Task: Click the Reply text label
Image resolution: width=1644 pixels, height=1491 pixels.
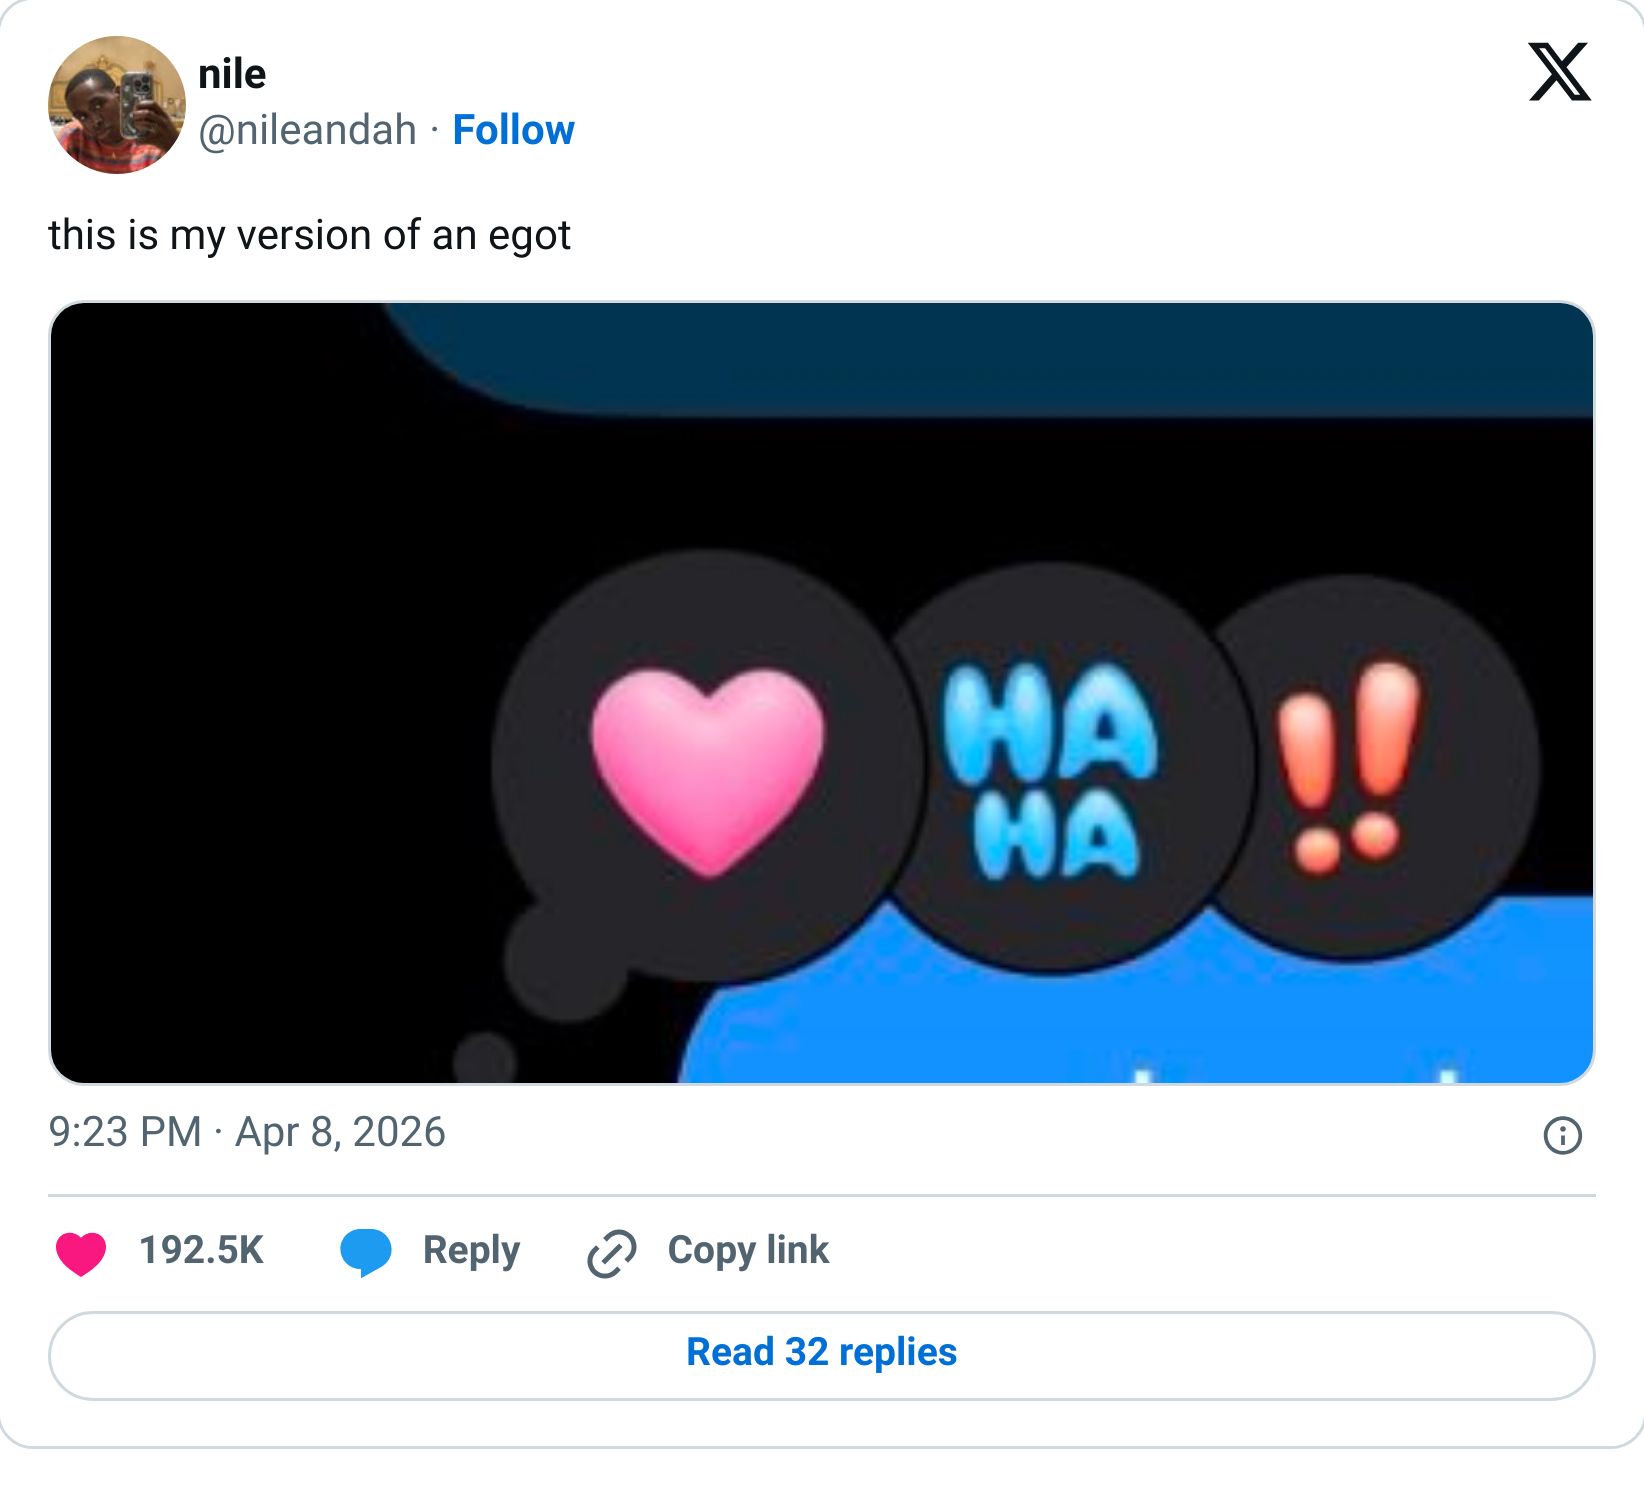Action: click(x=471, y=1250)
